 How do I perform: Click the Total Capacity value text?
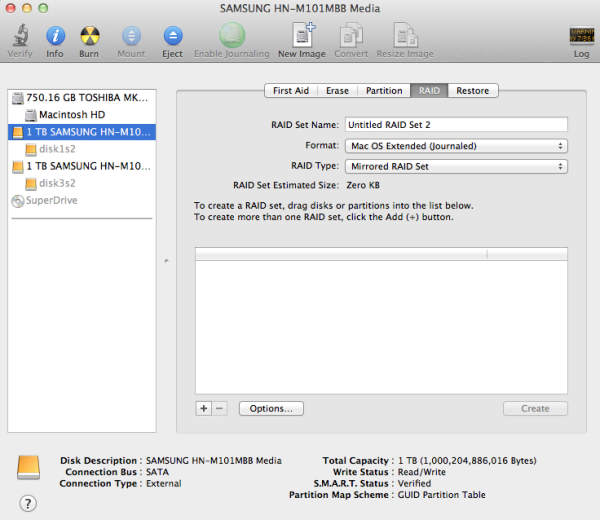pos(467,460)
